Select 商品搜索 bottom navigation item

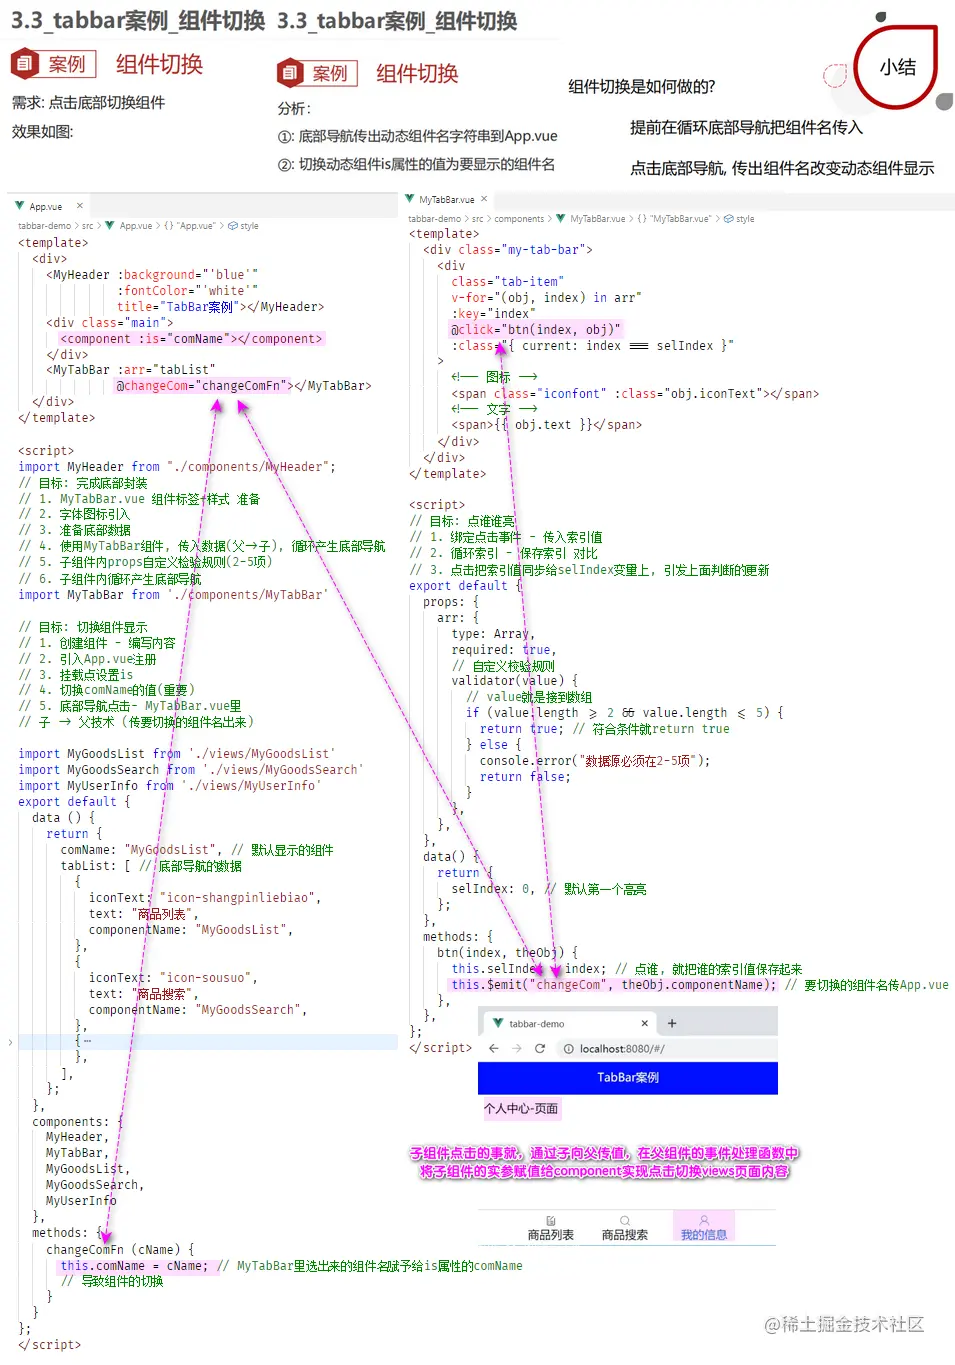[625, 1228]
